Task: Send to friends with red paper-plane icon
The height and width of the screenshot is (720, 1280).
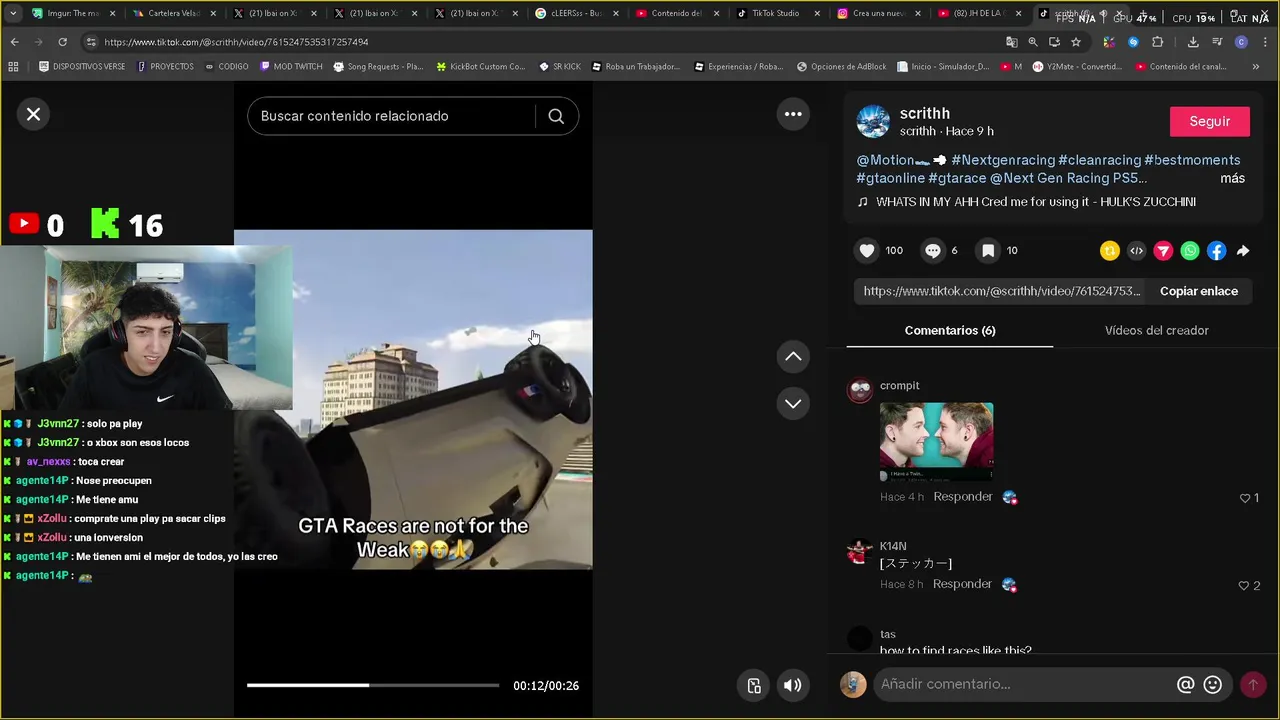Action: point(1163,251)
